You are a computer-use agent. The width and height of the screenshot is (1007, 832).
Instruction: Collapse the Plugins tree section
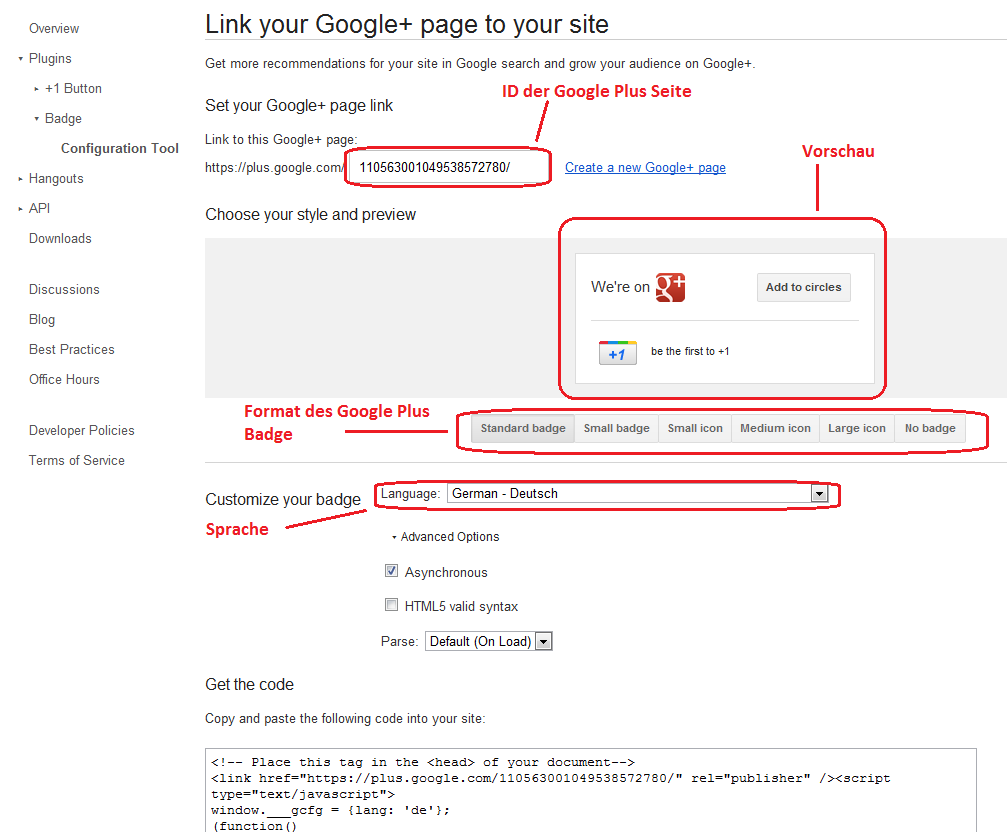(21, 58)
